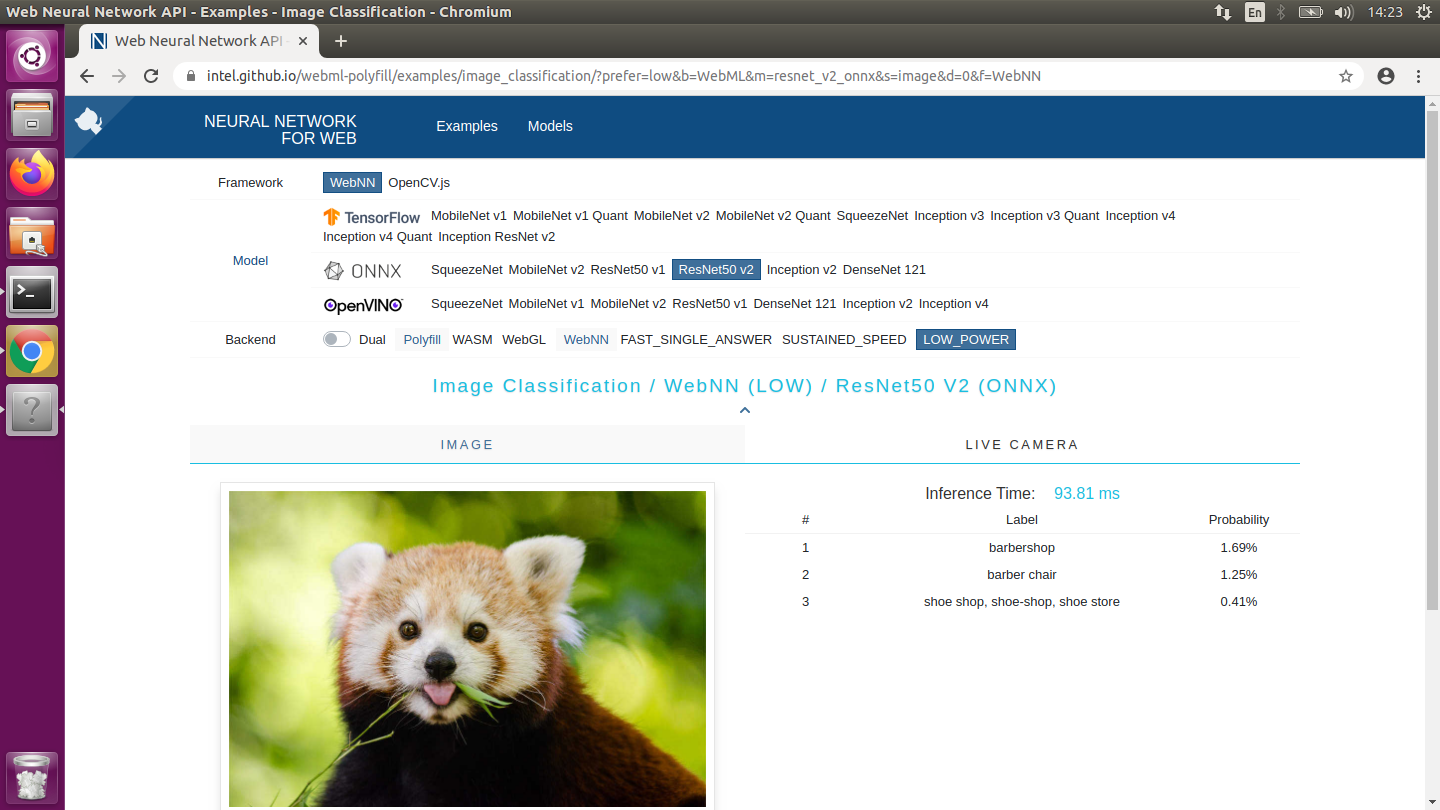Open the En keyboard layout indicator
The image size is (1440, 810).
pyautogui.click(x=1254, y=12)
